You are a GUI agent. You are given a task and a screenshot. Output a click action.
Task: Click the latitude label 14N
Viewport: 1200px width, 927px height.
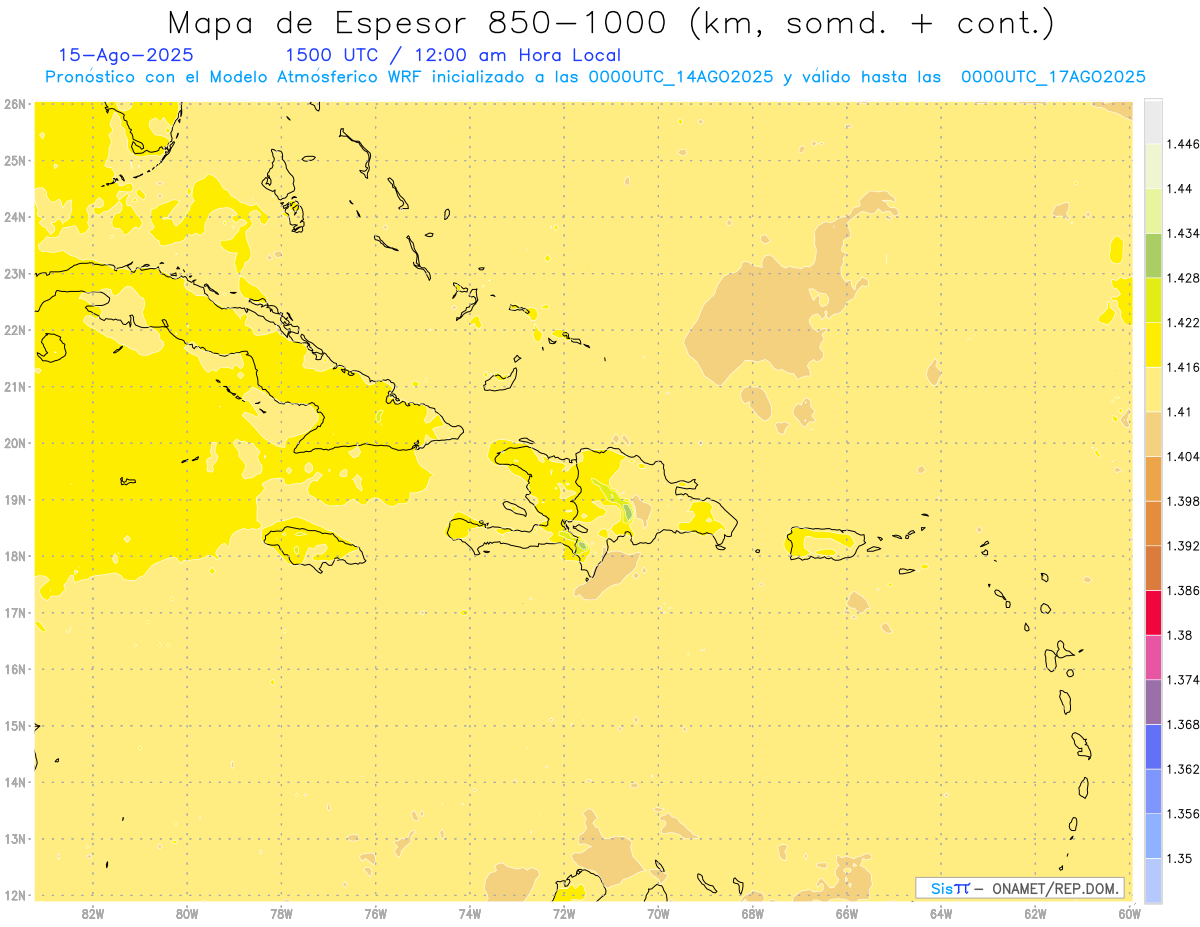pyautogui.click(x=15, y=782)
